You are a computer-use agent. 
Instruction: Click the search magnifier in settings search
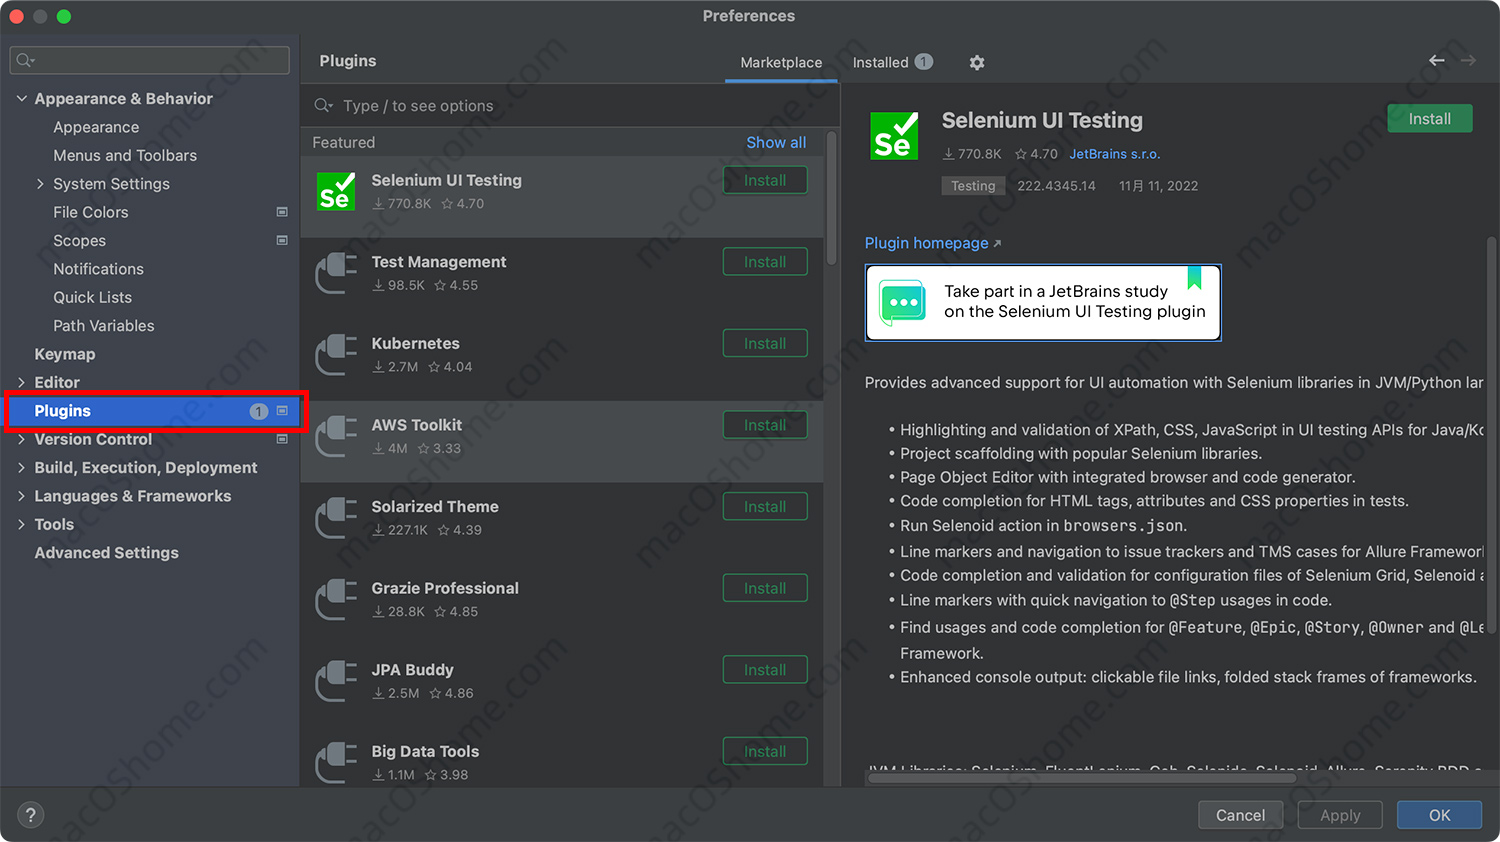[x=26, y=60]
